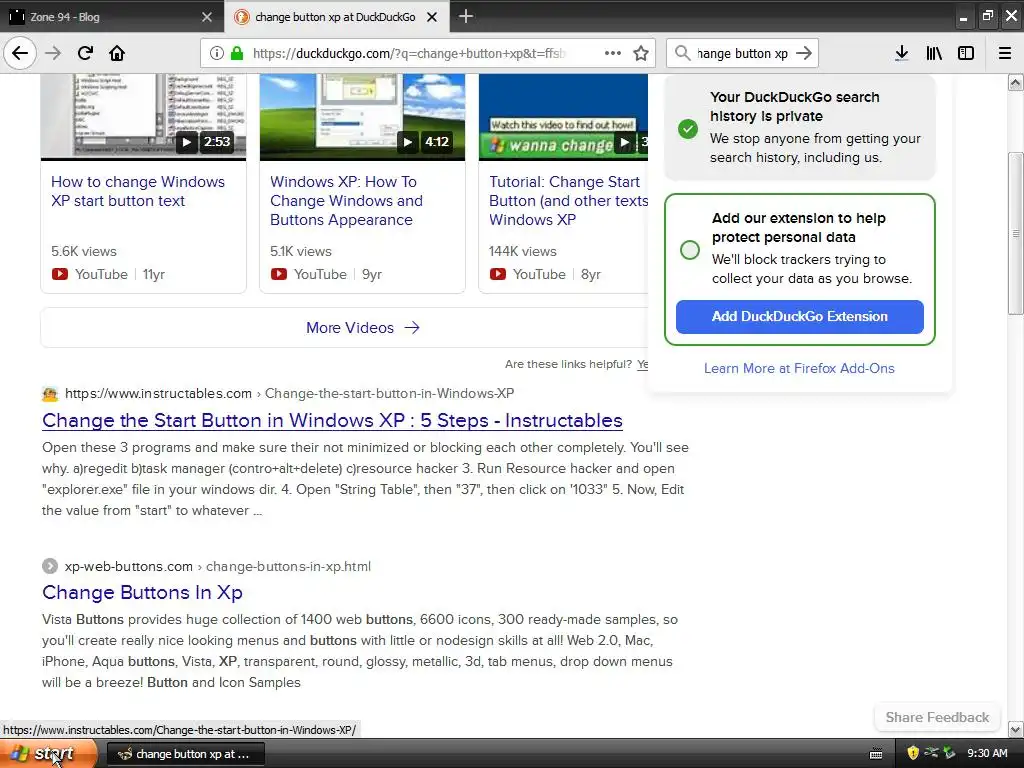Image resolution: width=1024 pixels, height=768 pixels.
Task: Click the vertical scrollbar thumb
Action: click(1015, 233)
